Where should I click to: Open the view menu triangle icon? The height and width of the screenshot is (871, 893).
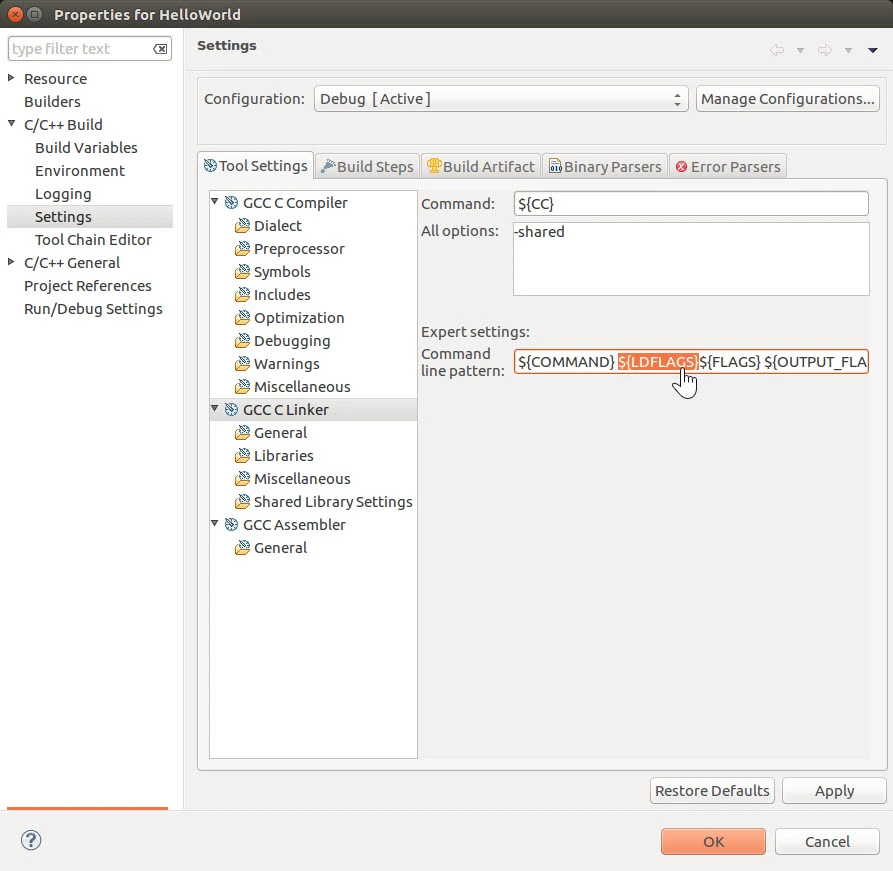pos(872,50)
